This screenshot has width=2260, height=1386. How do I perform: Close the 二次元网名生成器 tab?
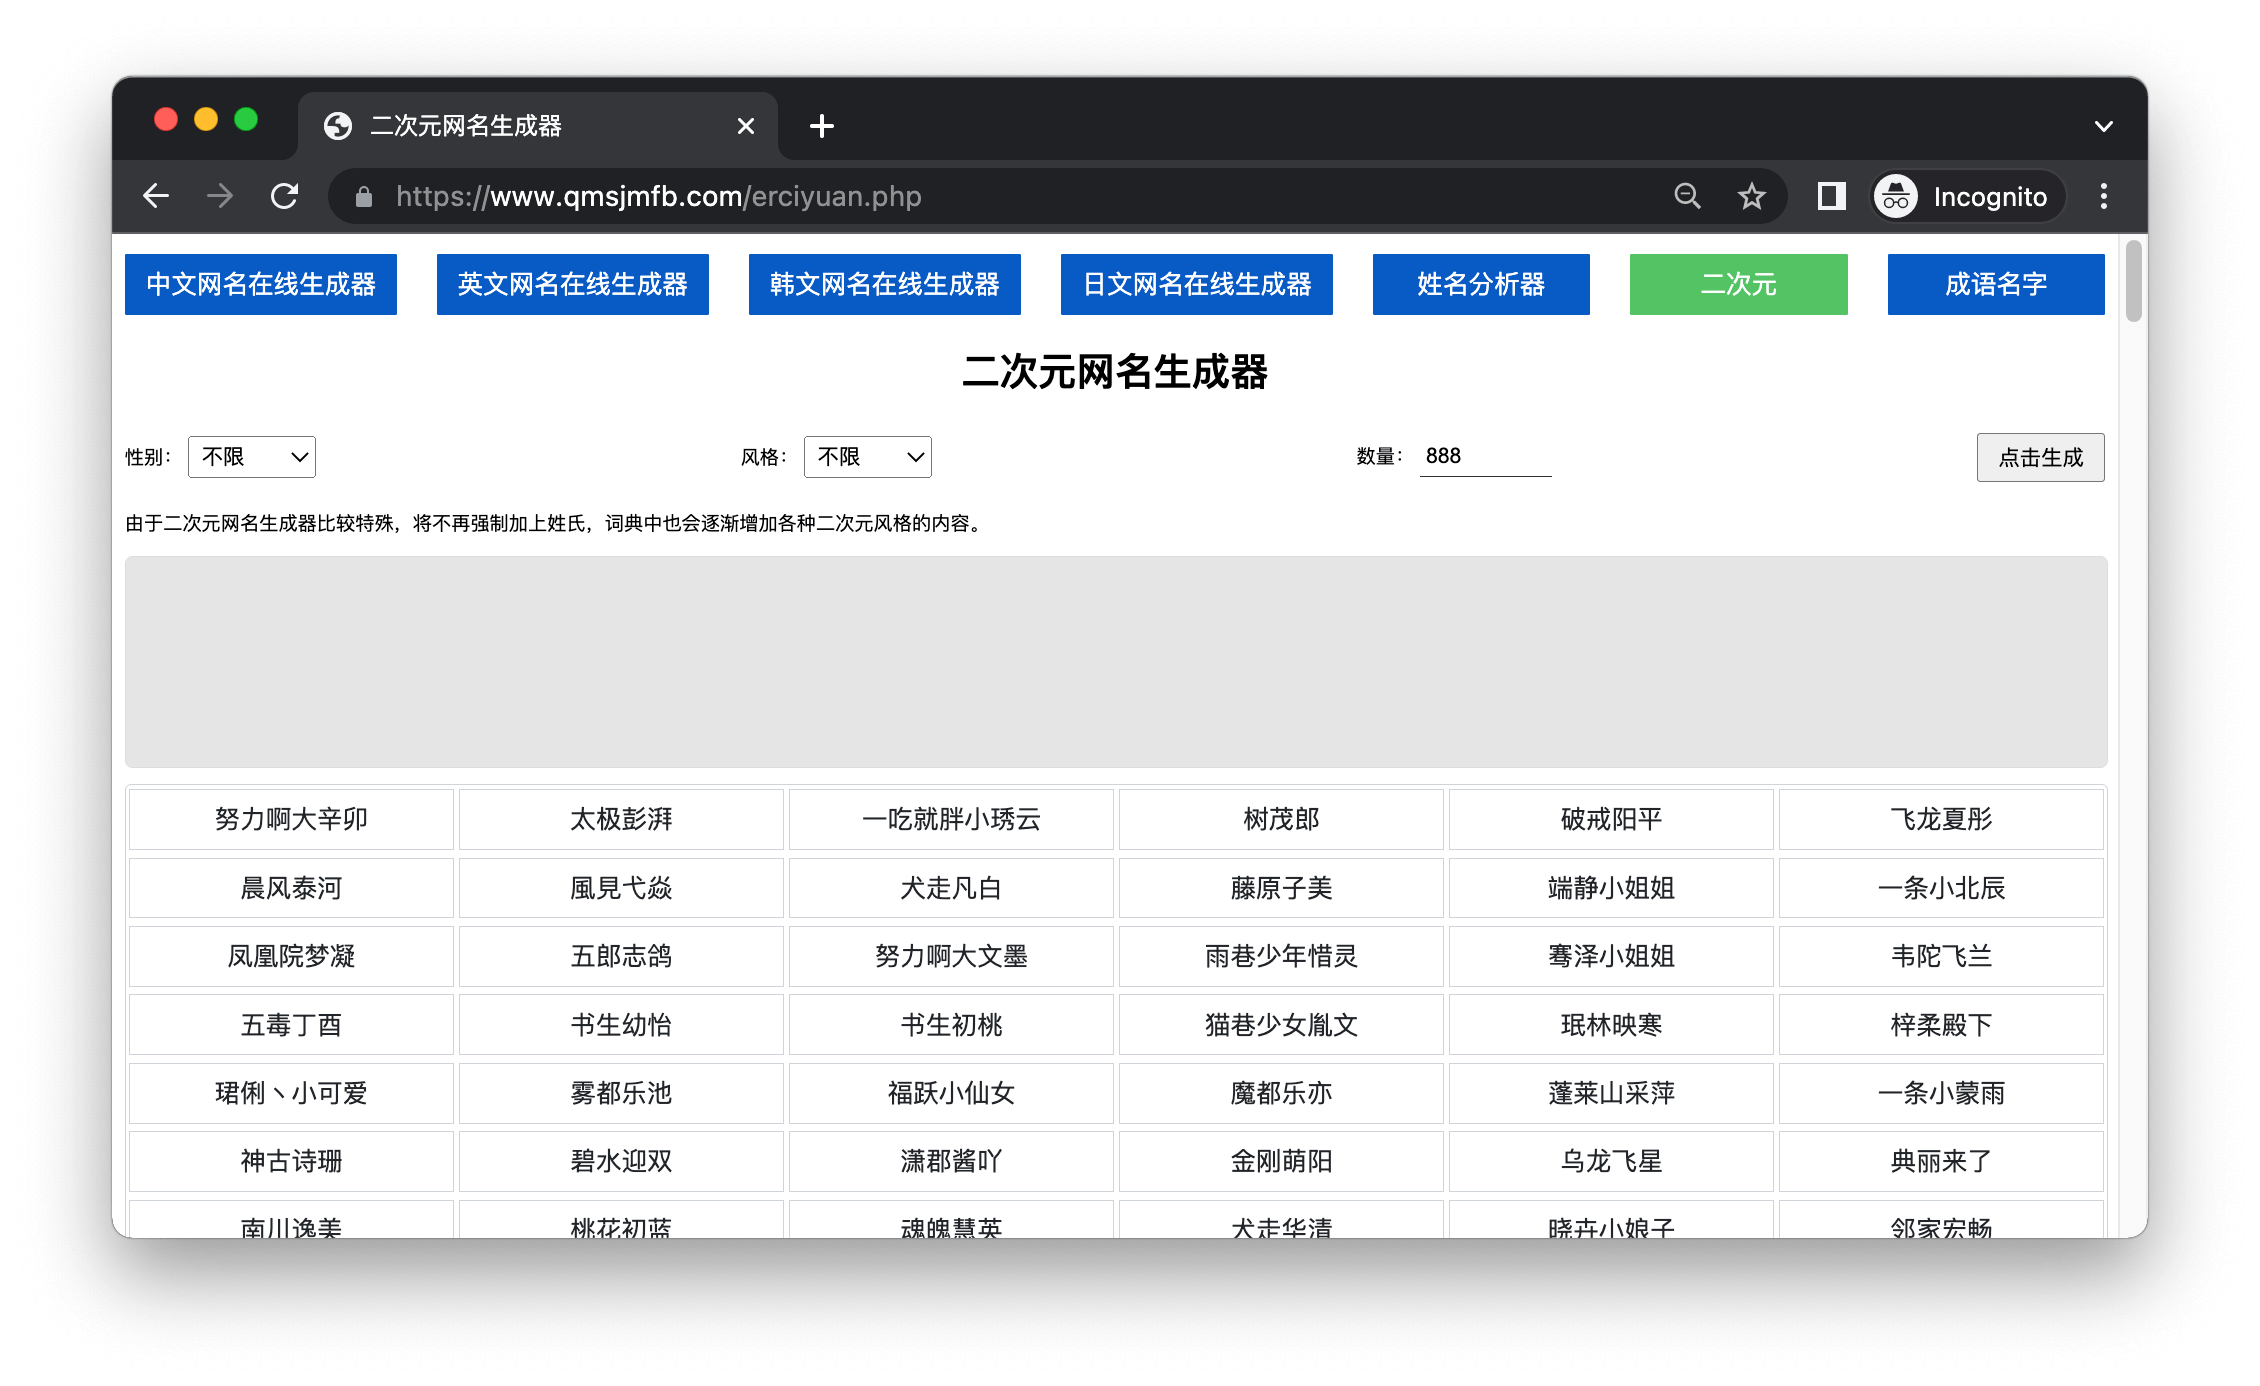tap(746, 126)
